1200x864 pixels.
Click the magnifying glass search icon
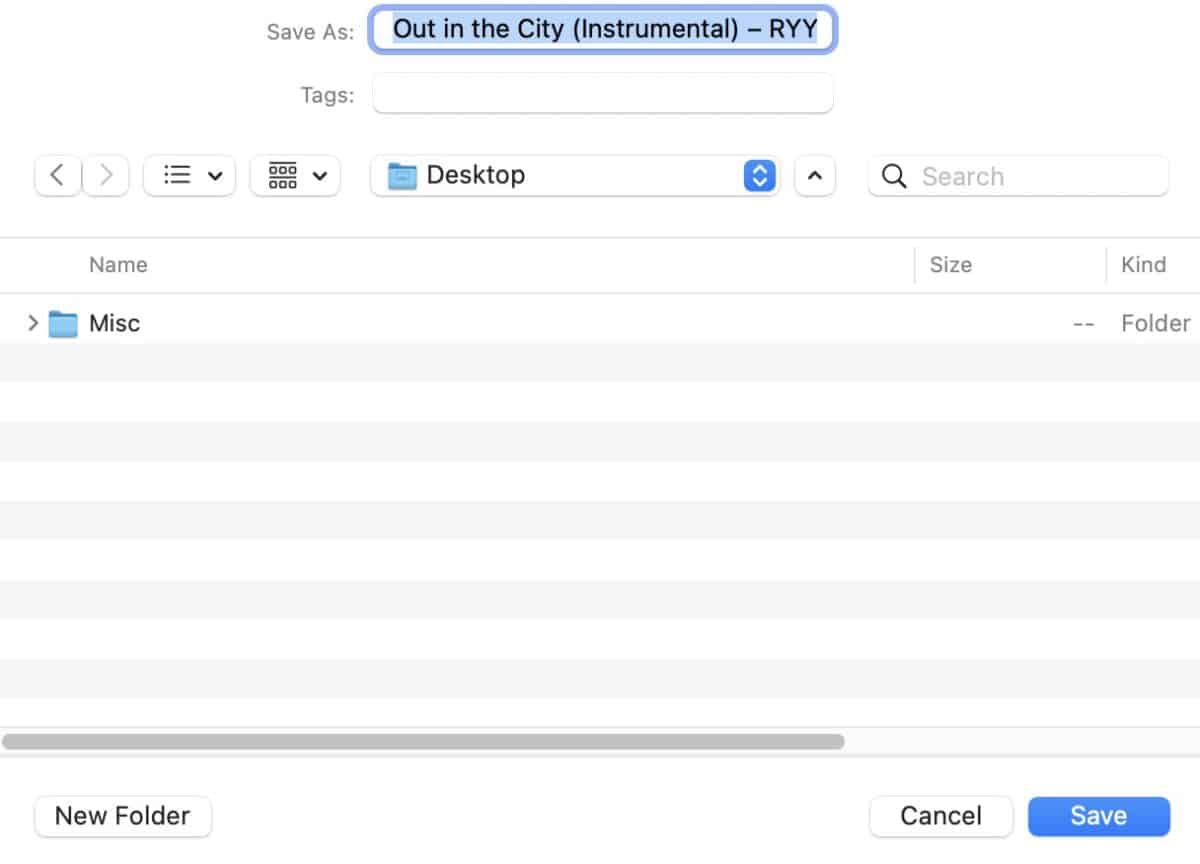click(895, 177)
